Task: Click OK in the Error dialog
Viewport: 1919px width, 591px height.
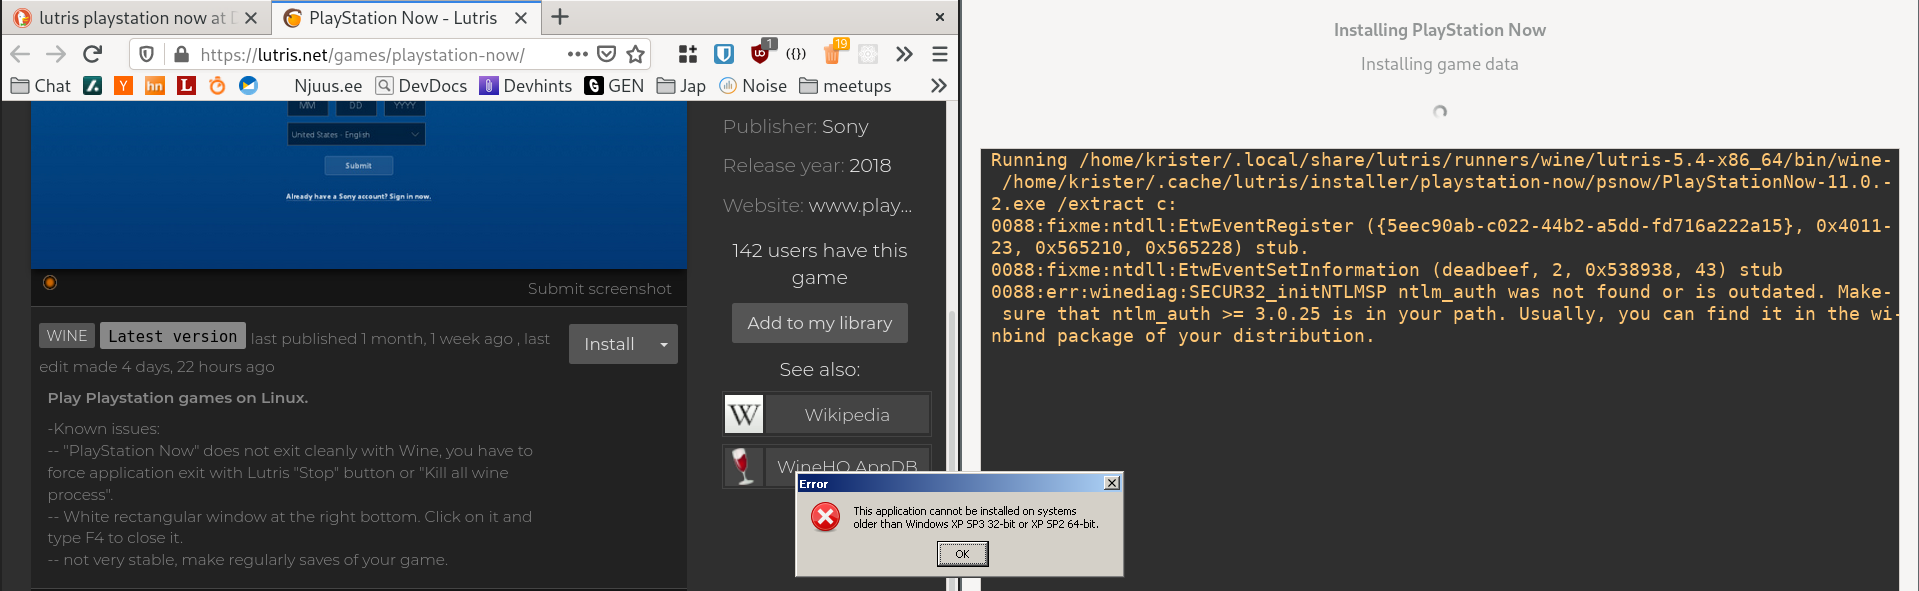Action: tap(962, 554)
